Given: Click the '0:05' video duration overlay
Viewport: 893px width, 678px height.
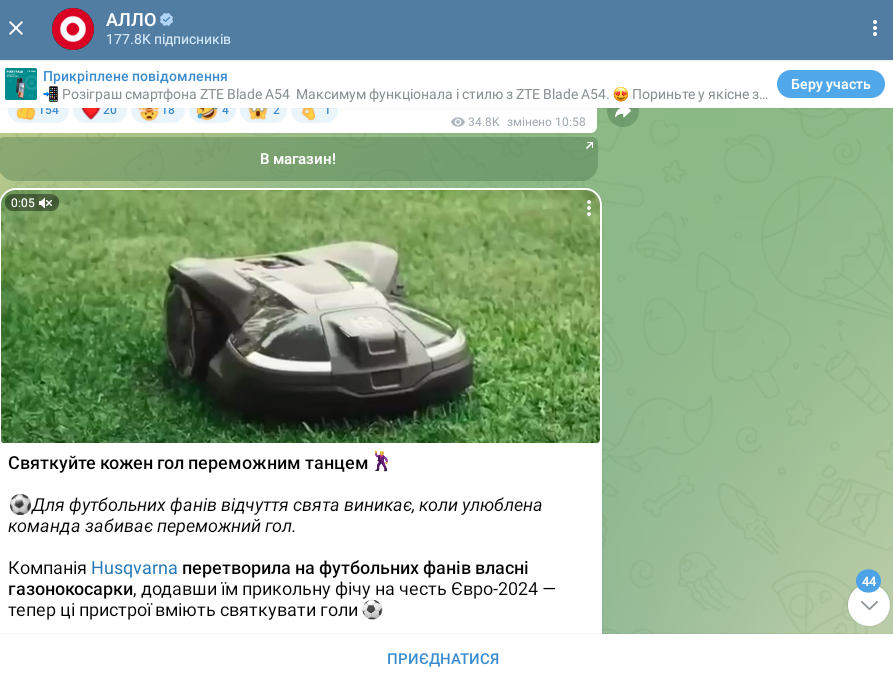Looking at the screenshot, I should click(x=22, y=203).
